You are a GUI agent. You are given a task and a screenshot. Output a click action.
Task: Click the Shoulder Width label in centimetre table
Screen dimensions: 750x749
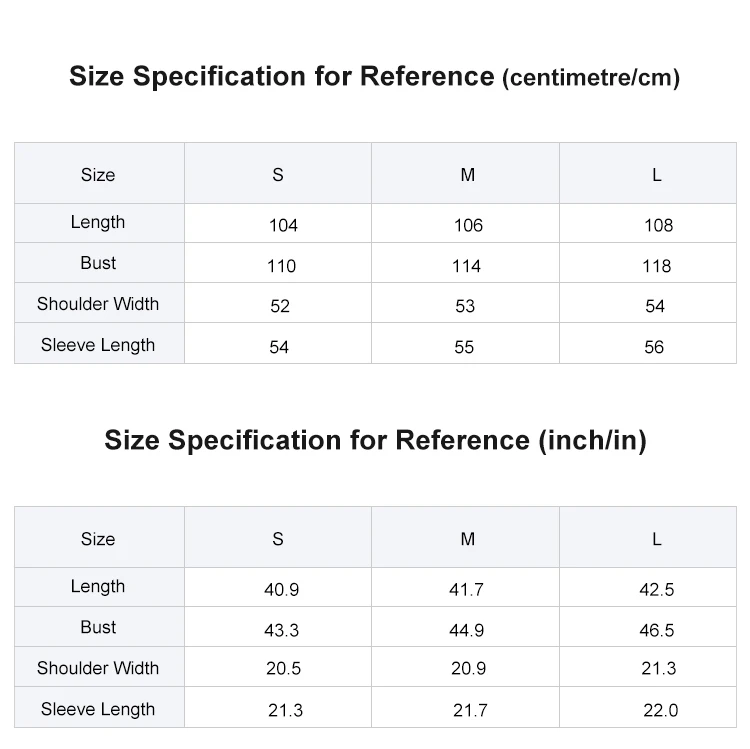98,304
